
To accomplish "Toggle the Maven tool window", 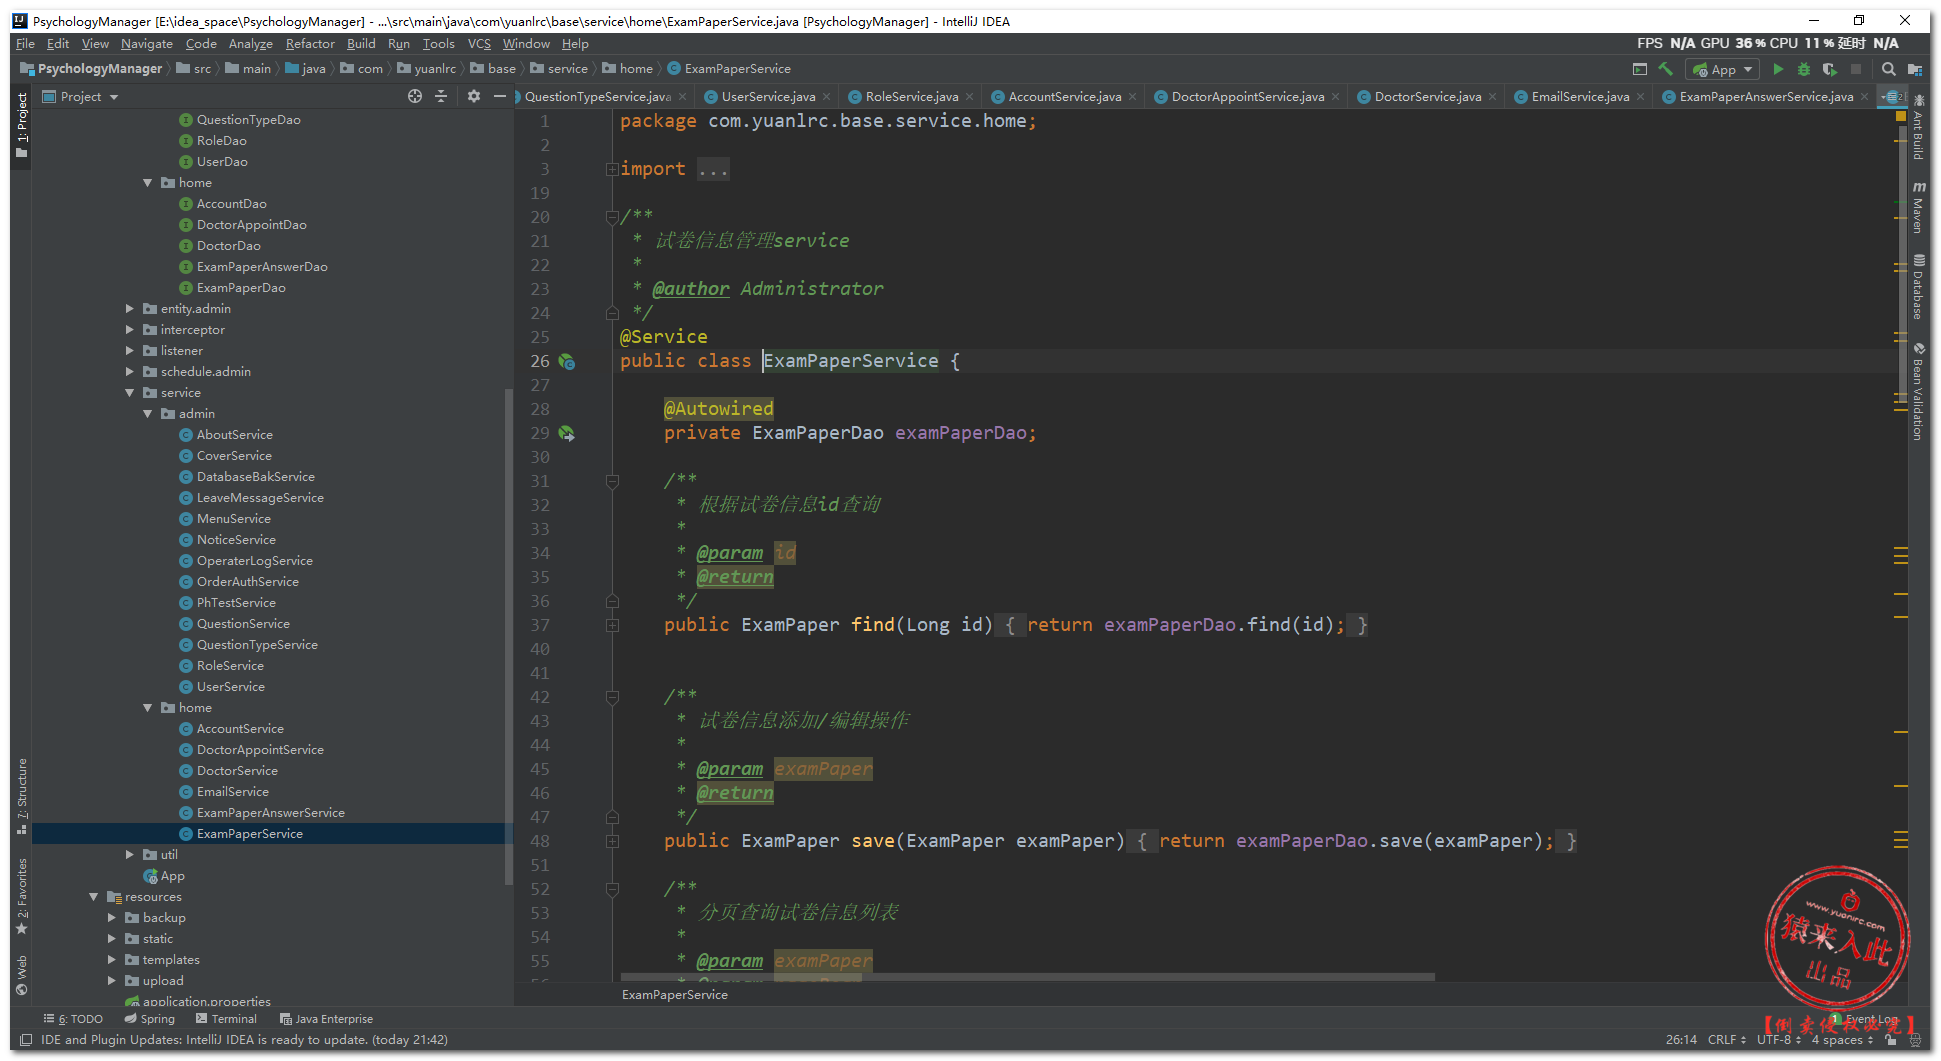I will coord(1918,208).
